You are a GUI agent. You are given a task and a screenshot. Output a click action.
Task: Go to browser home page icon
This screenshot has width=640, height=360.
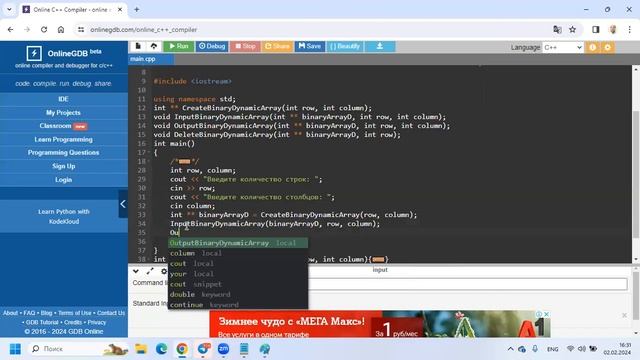[x=61, y=29]
